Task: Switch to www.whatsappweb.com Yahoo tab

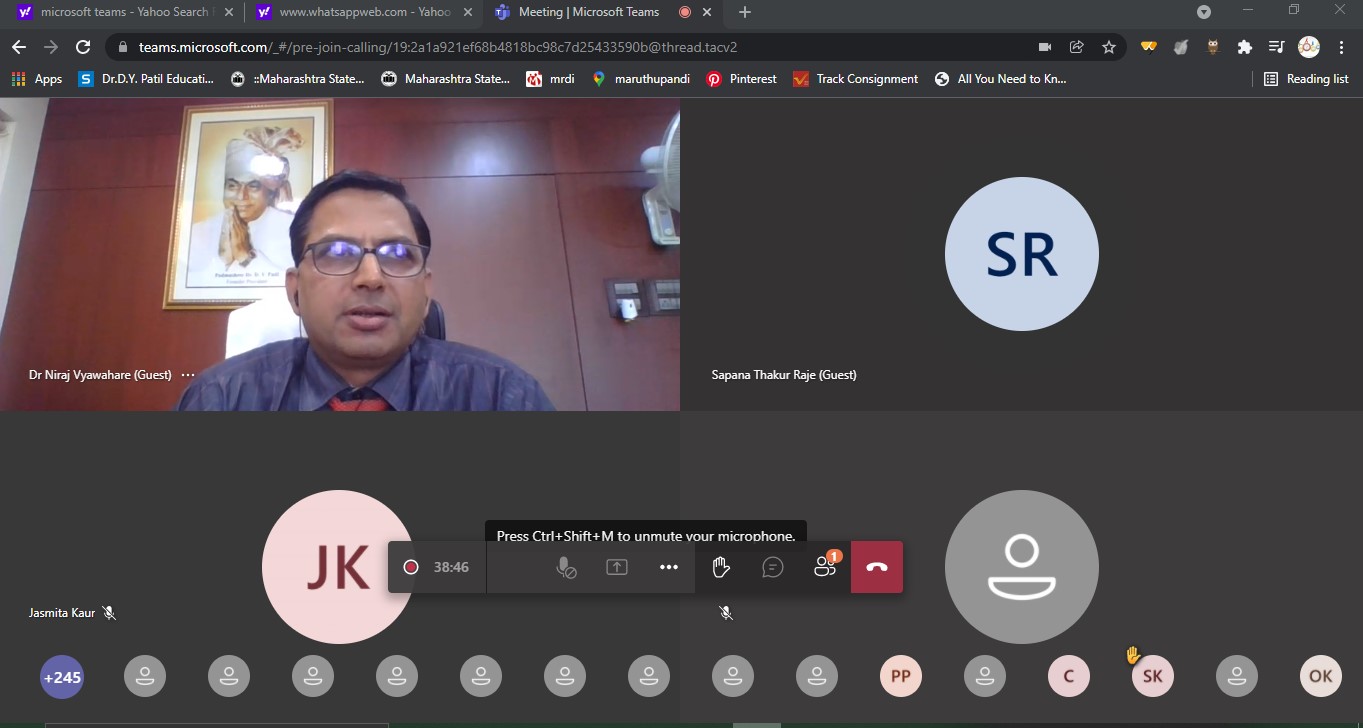Action: [362, 13]
